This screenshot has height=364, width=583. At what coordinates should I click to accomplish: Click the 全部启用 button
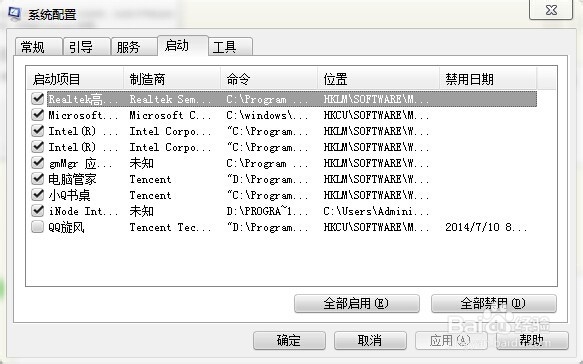click(357, 303)
